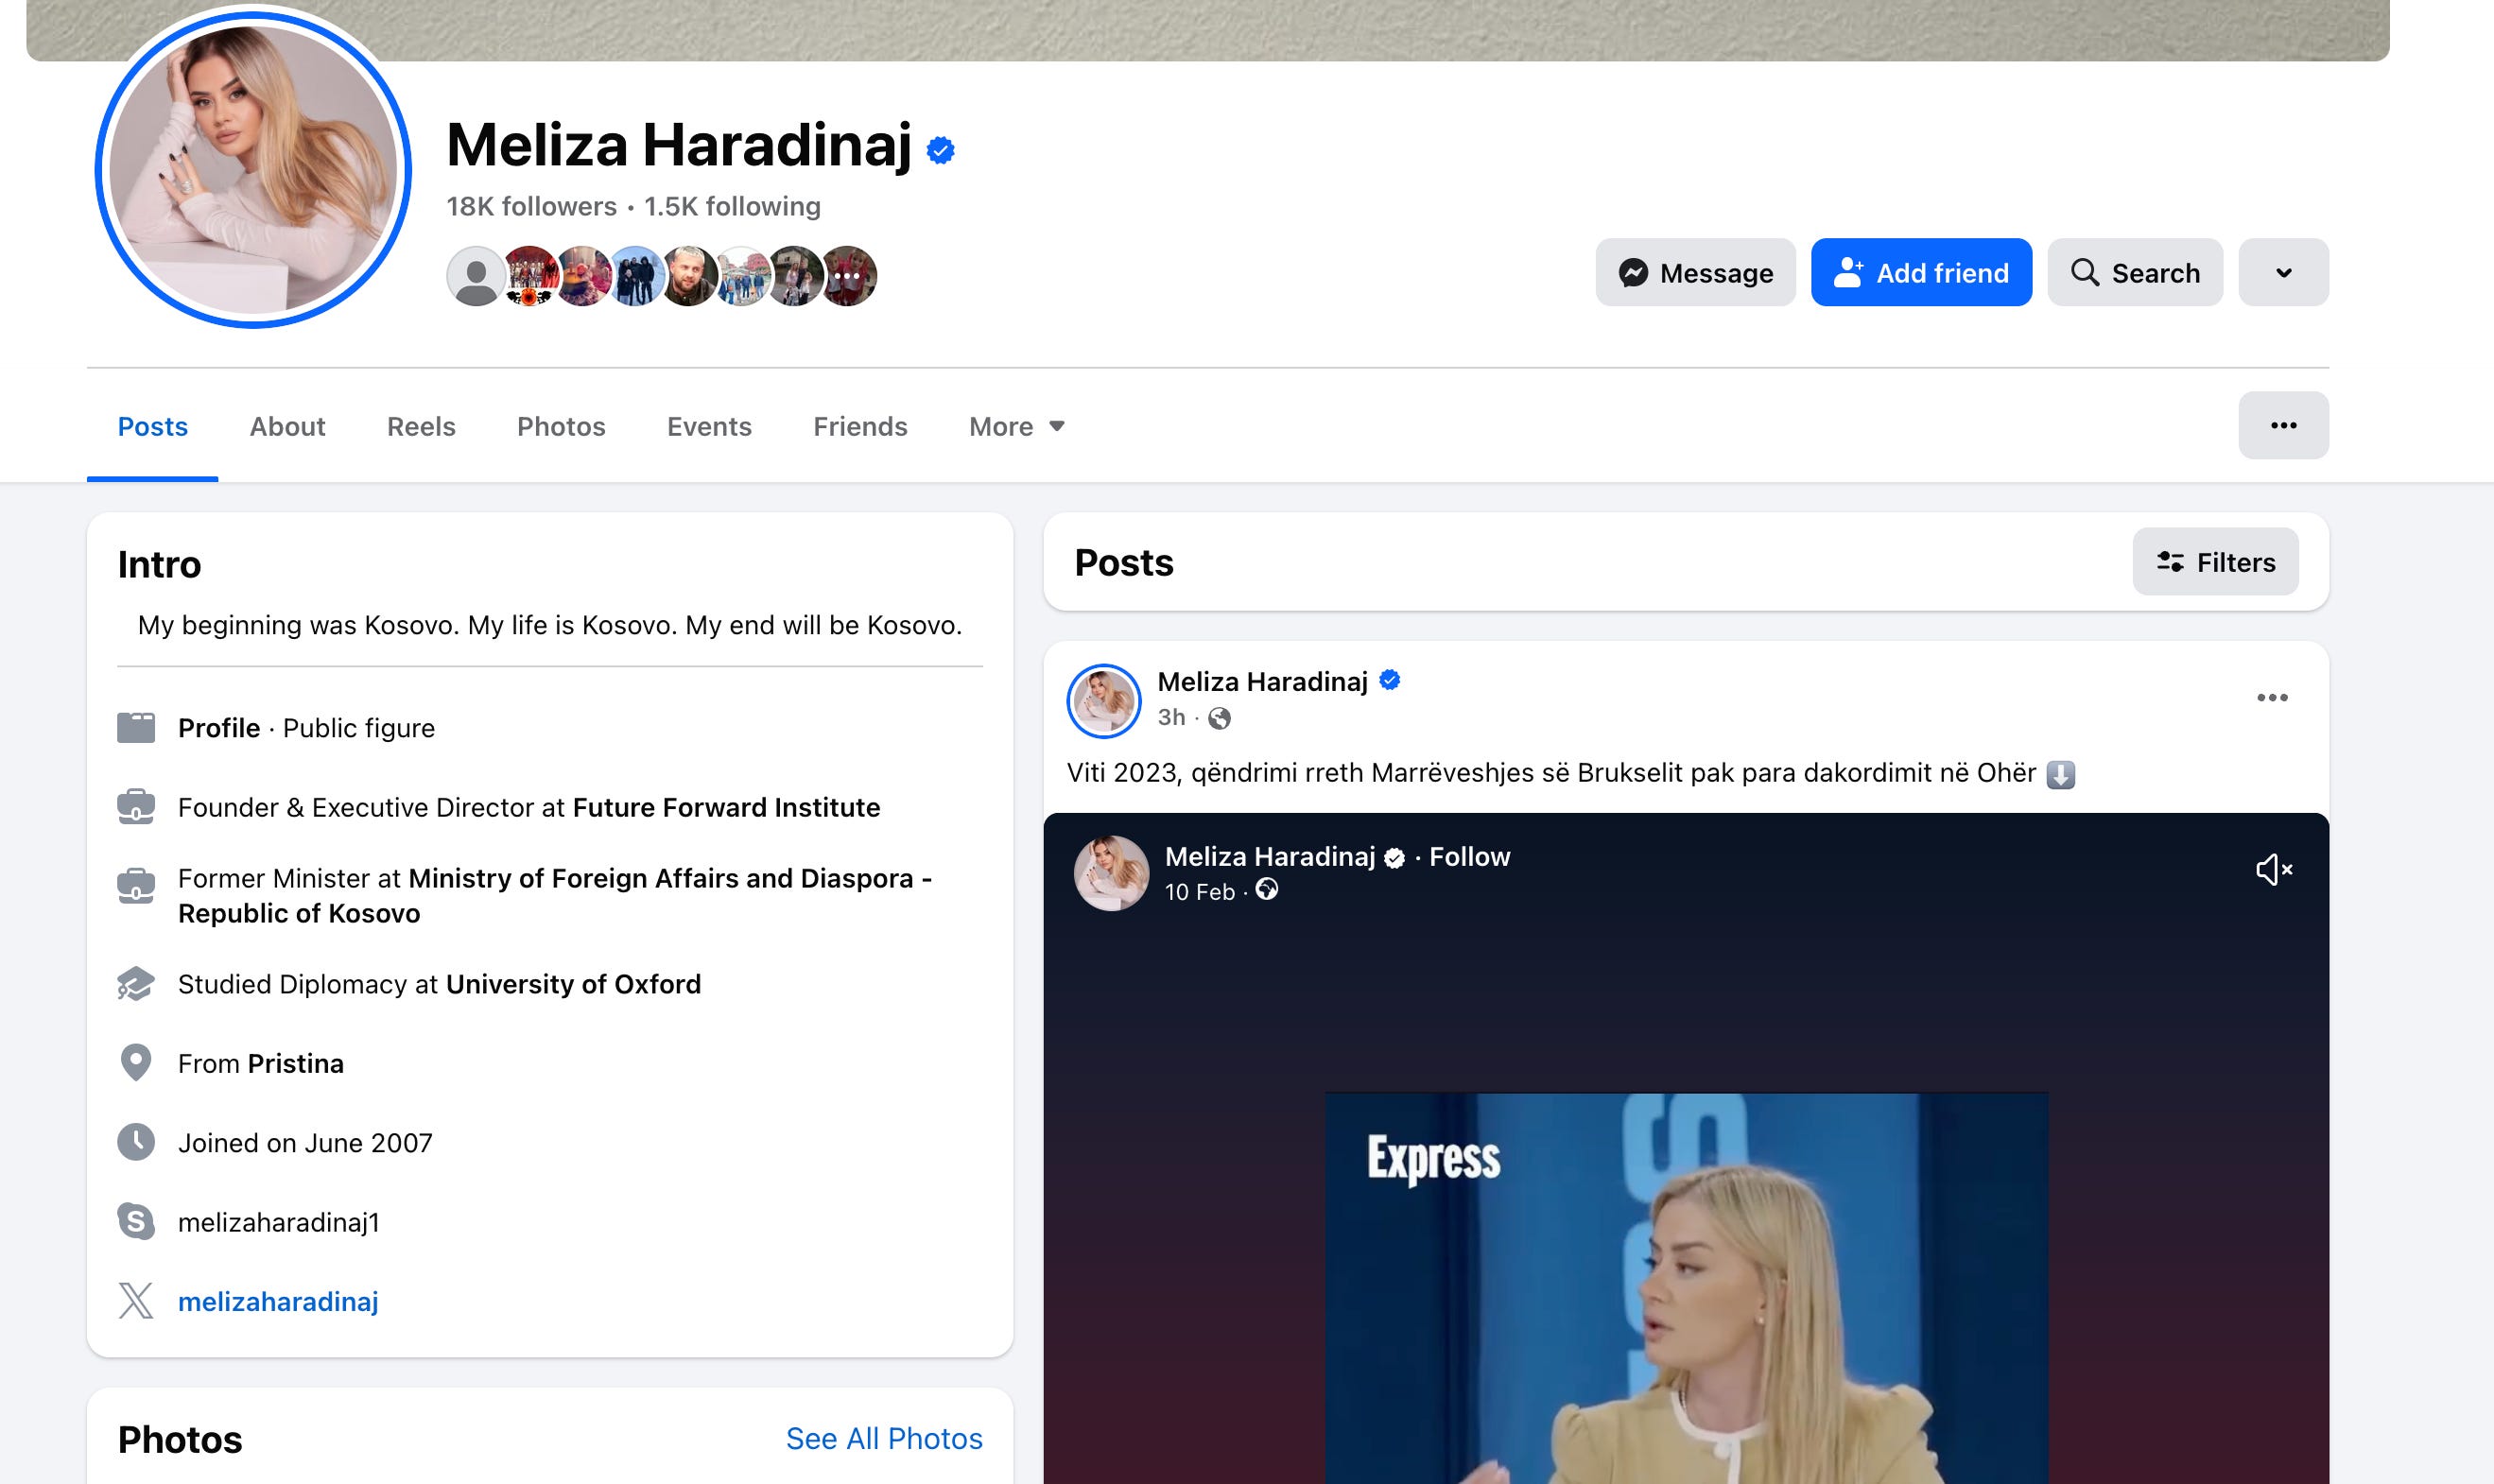Image resolution: width=2494 pixels, height=1484 pixels.
Task: Expand the chevron dropdown beside Search
Action: coord(2282,273)
